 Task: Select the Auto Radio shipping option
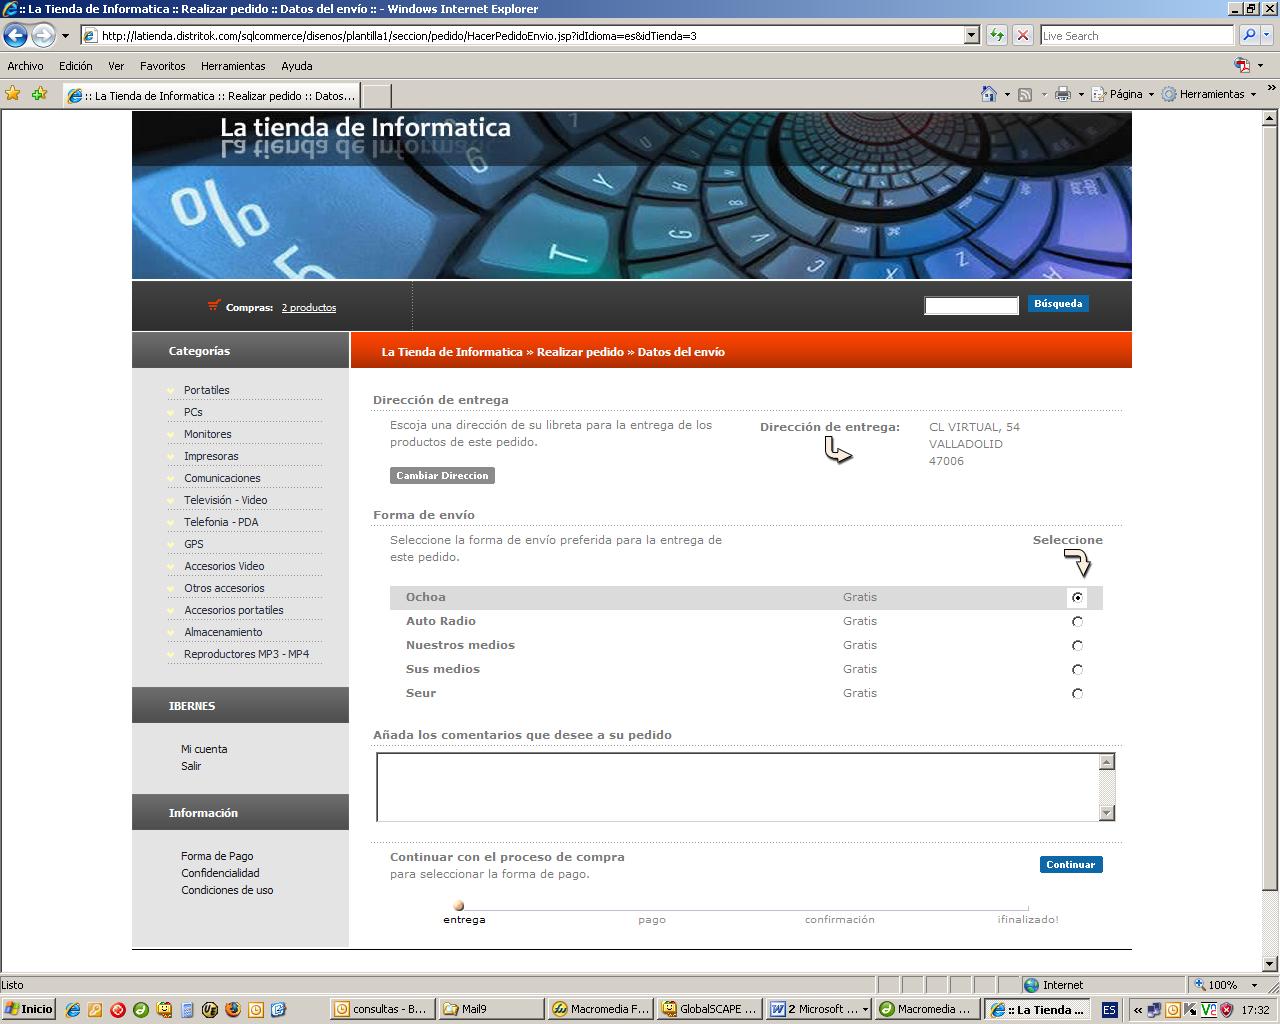(1077, 622)
